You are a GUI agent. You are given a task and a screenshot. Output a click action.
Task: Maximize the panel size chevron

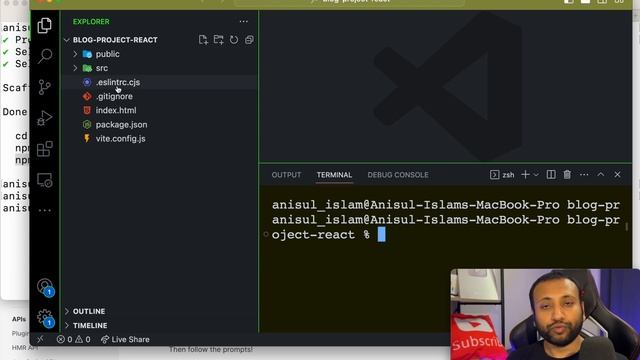[x=601, y=175]
